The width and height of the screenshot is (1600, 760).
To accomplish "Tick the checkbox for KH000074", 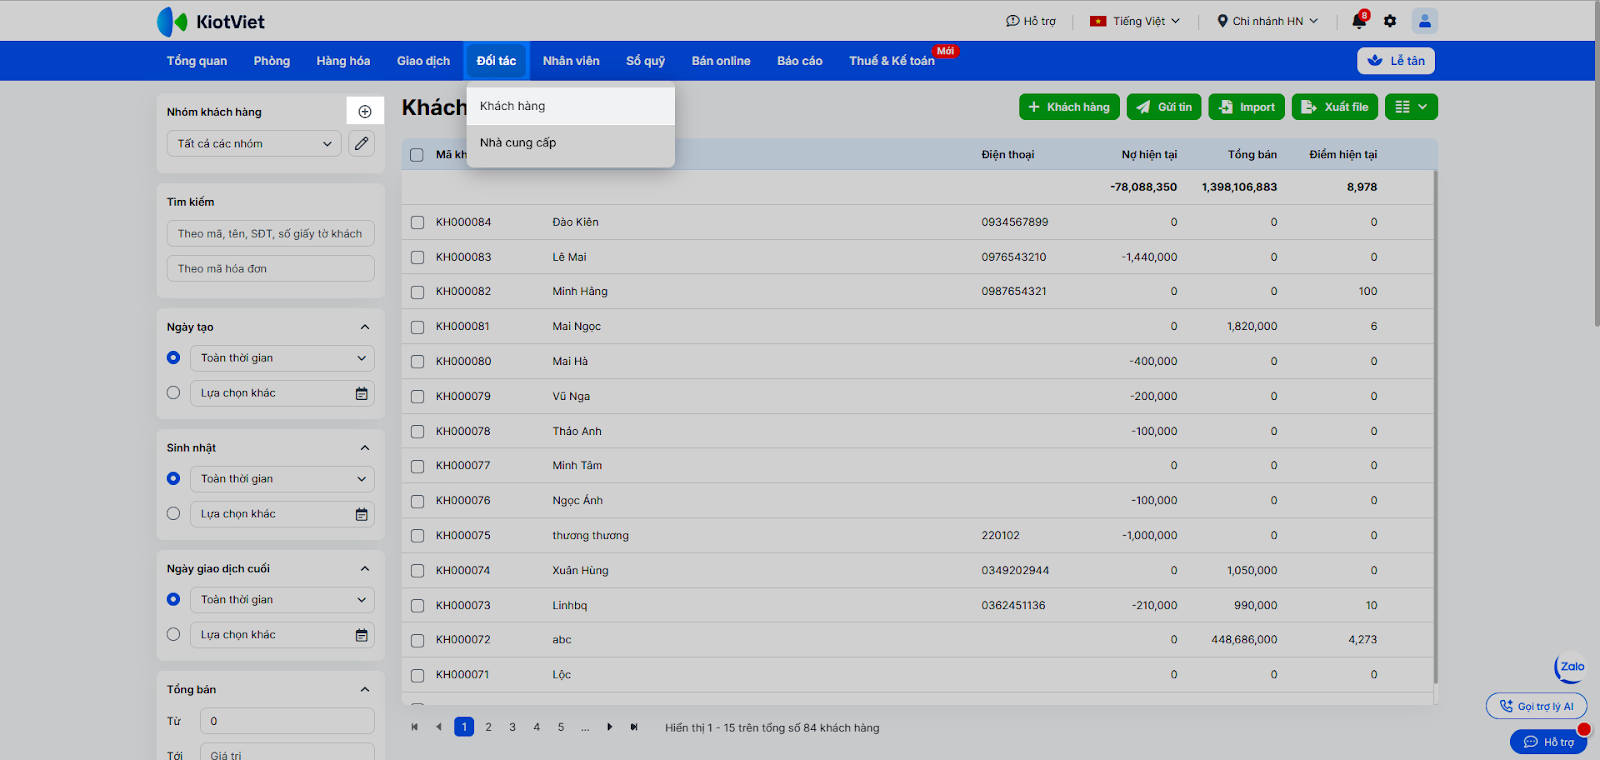I will click(x=417, y=571).
